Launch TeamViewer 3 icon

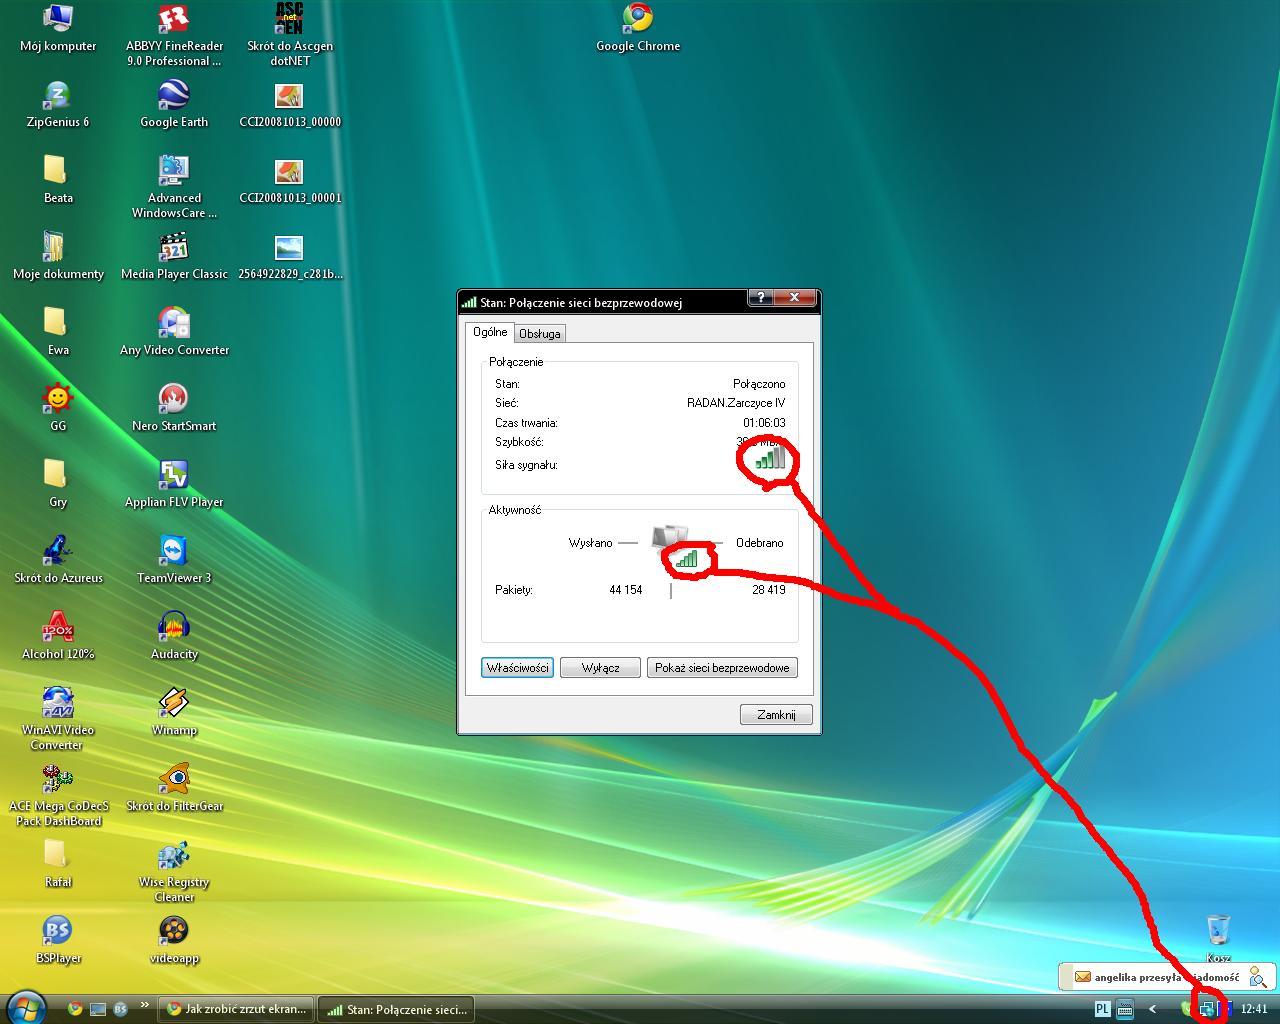click(174, 560)
